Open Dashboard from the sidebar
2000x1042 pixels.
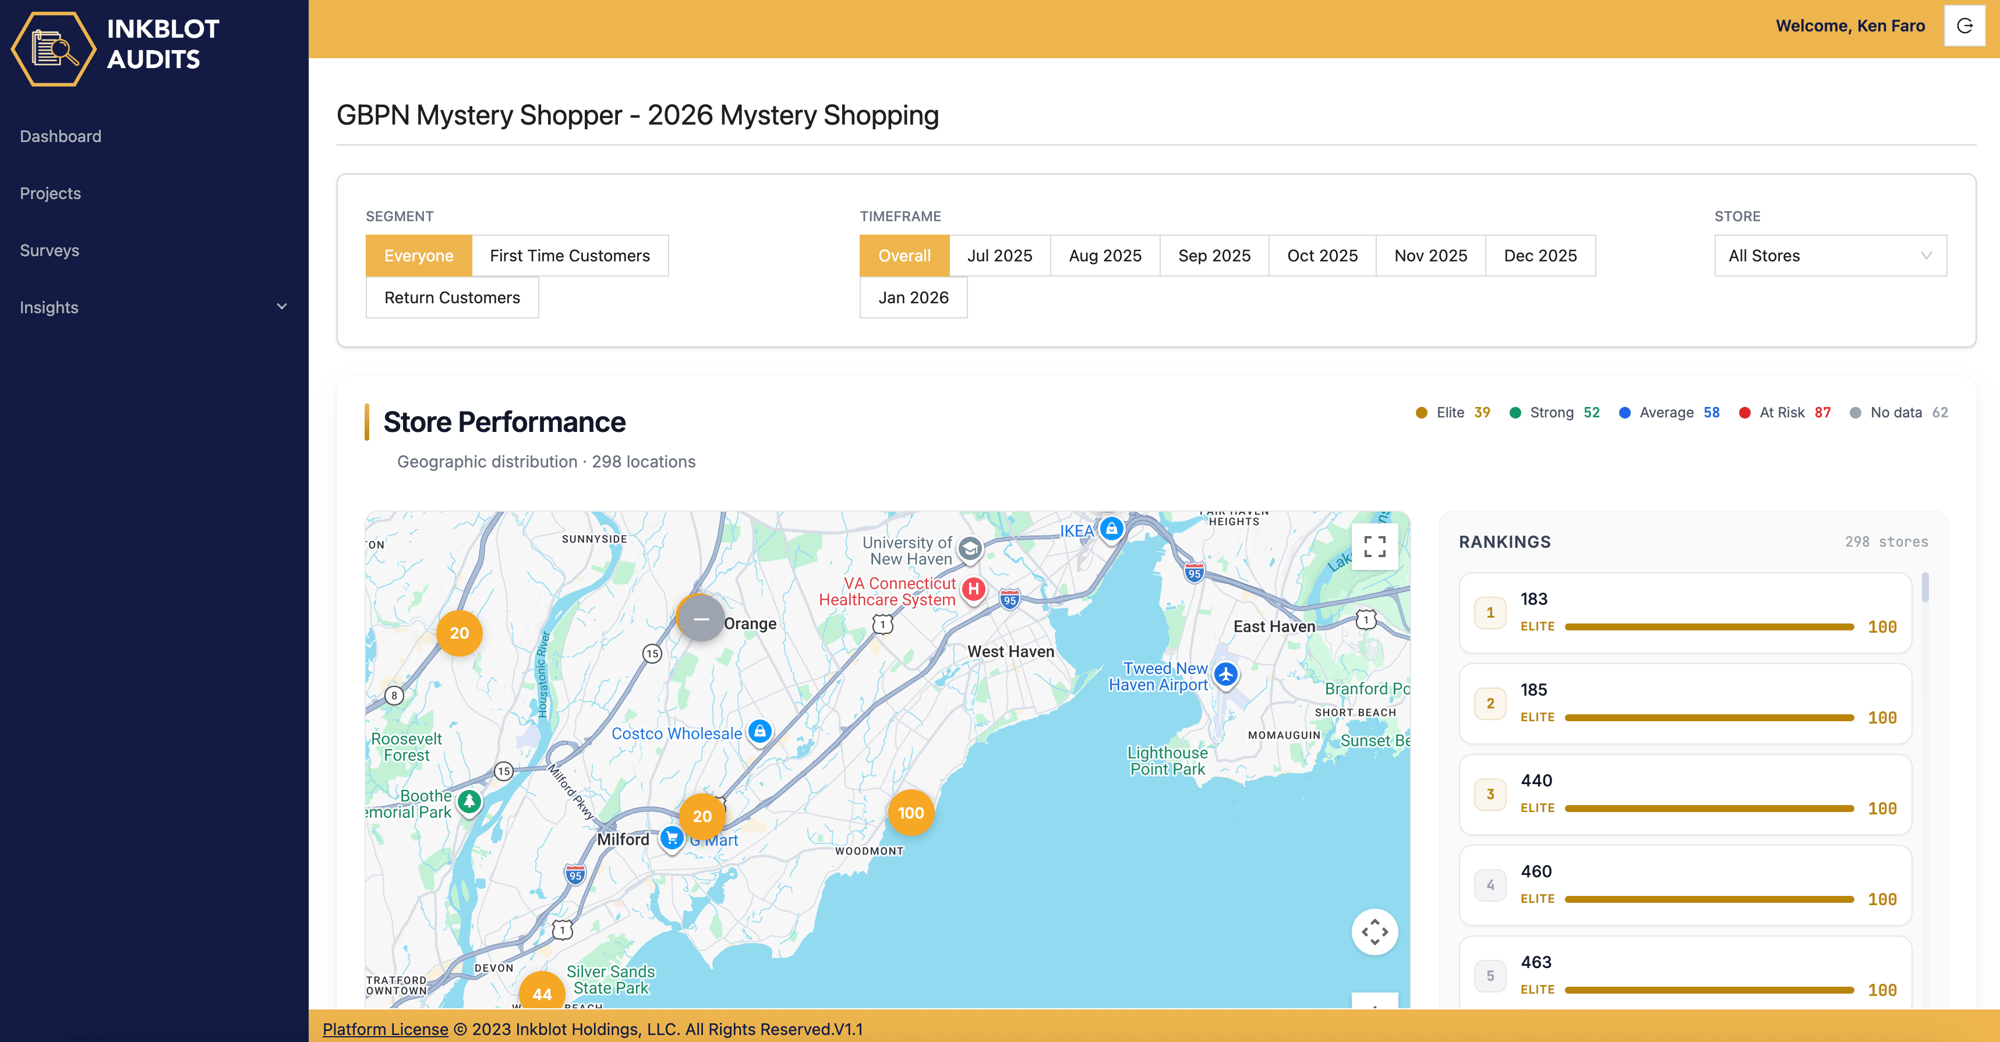point(61,136)
